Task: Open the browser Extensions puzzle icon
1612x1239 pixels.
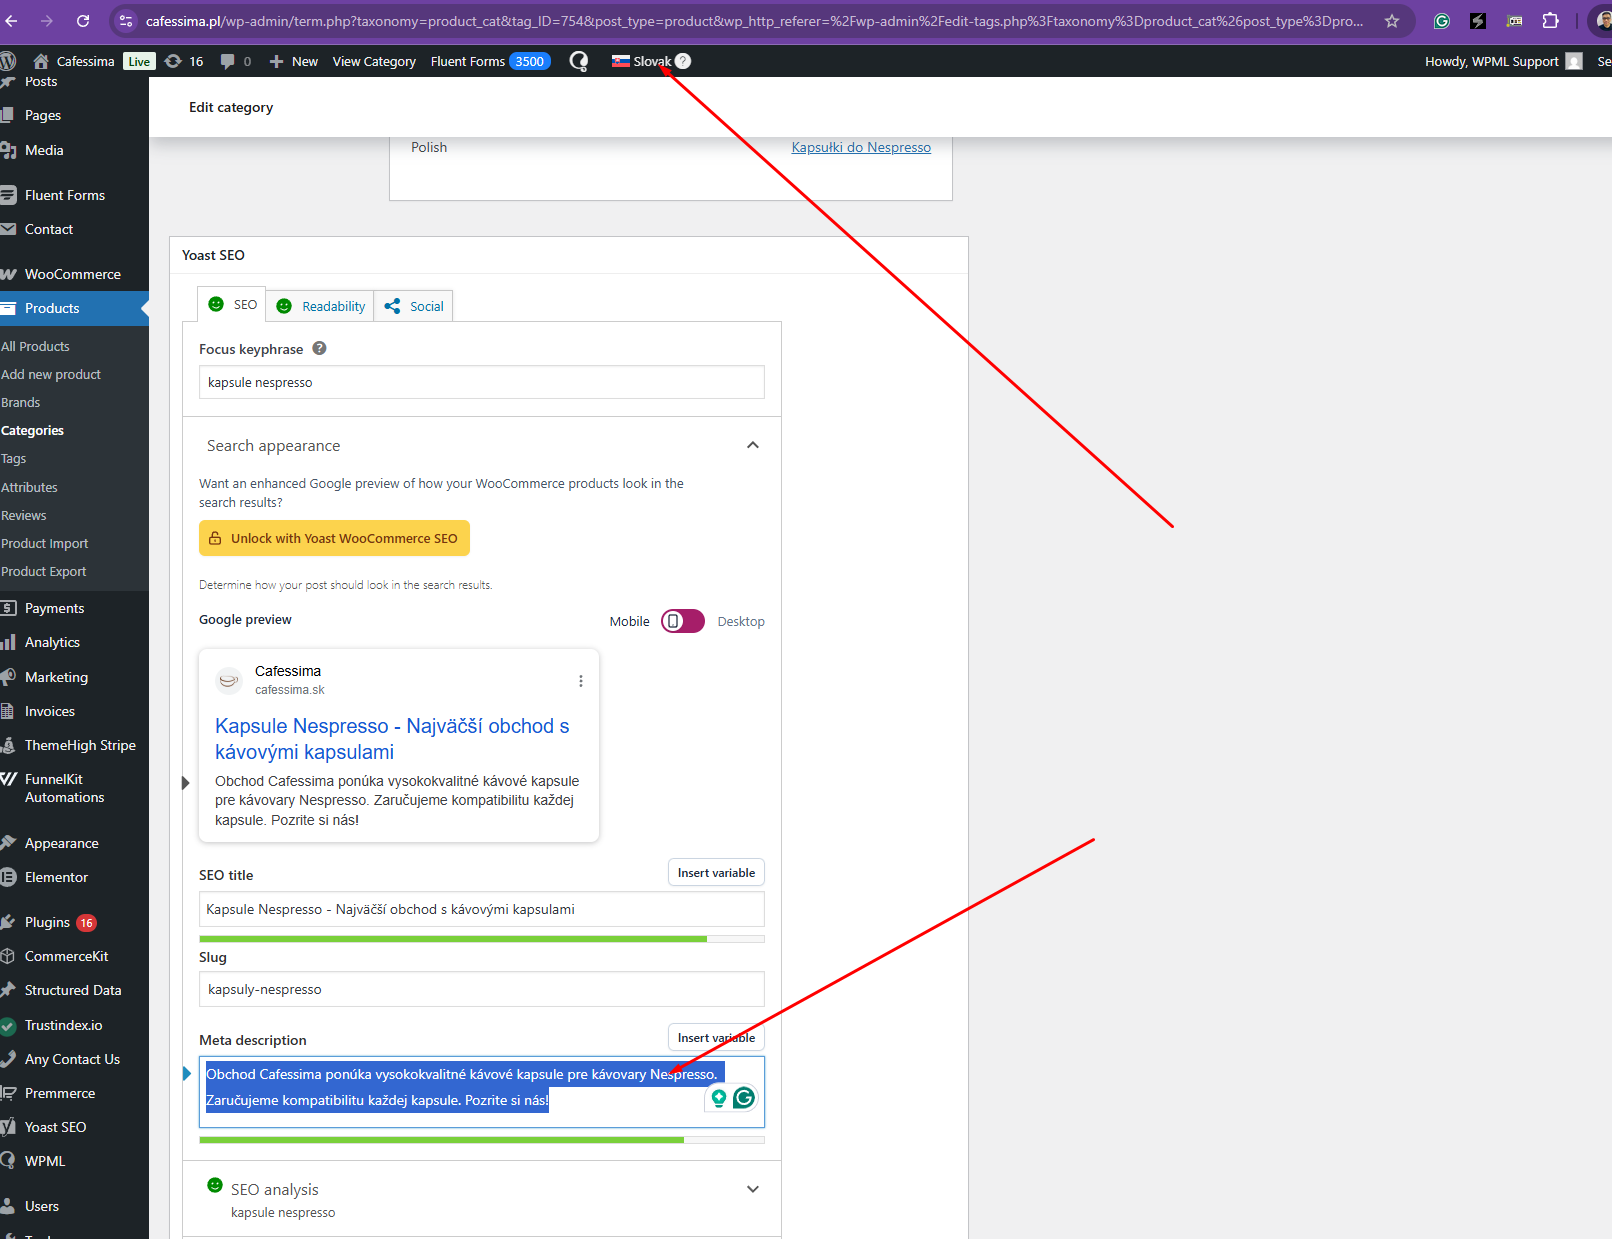Action: click(x=1550, y=21)
